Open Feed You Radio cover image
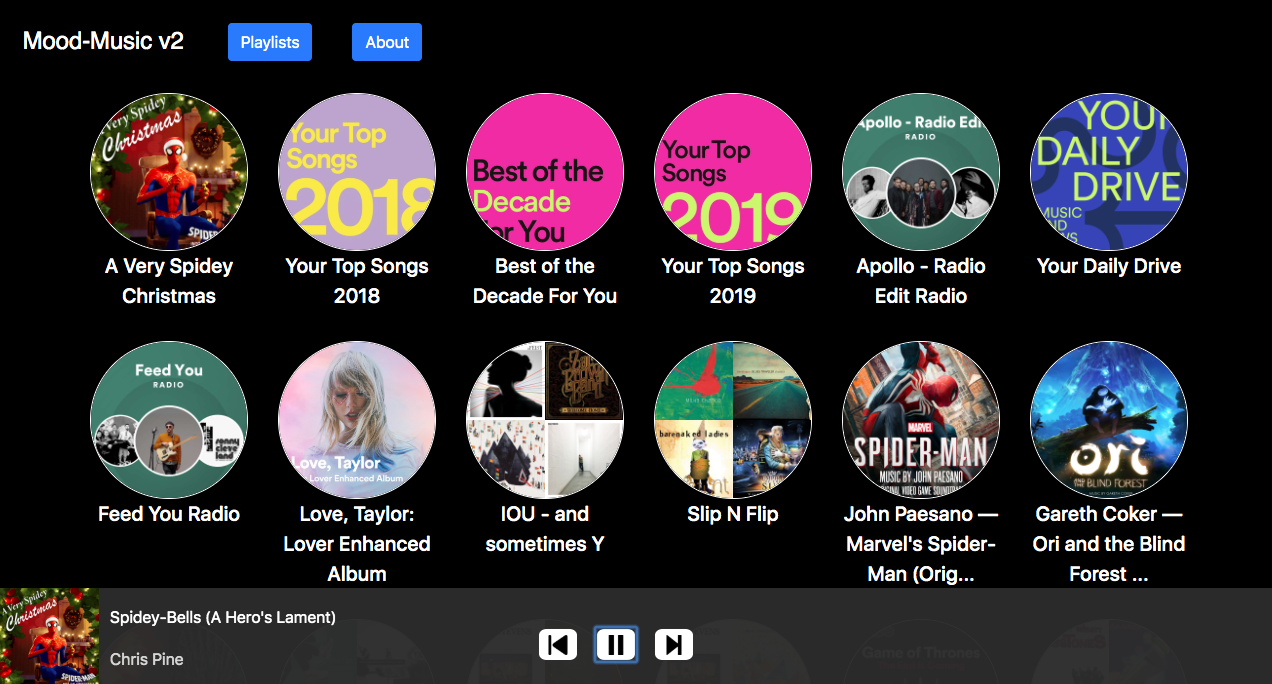 tap(169, 420)
